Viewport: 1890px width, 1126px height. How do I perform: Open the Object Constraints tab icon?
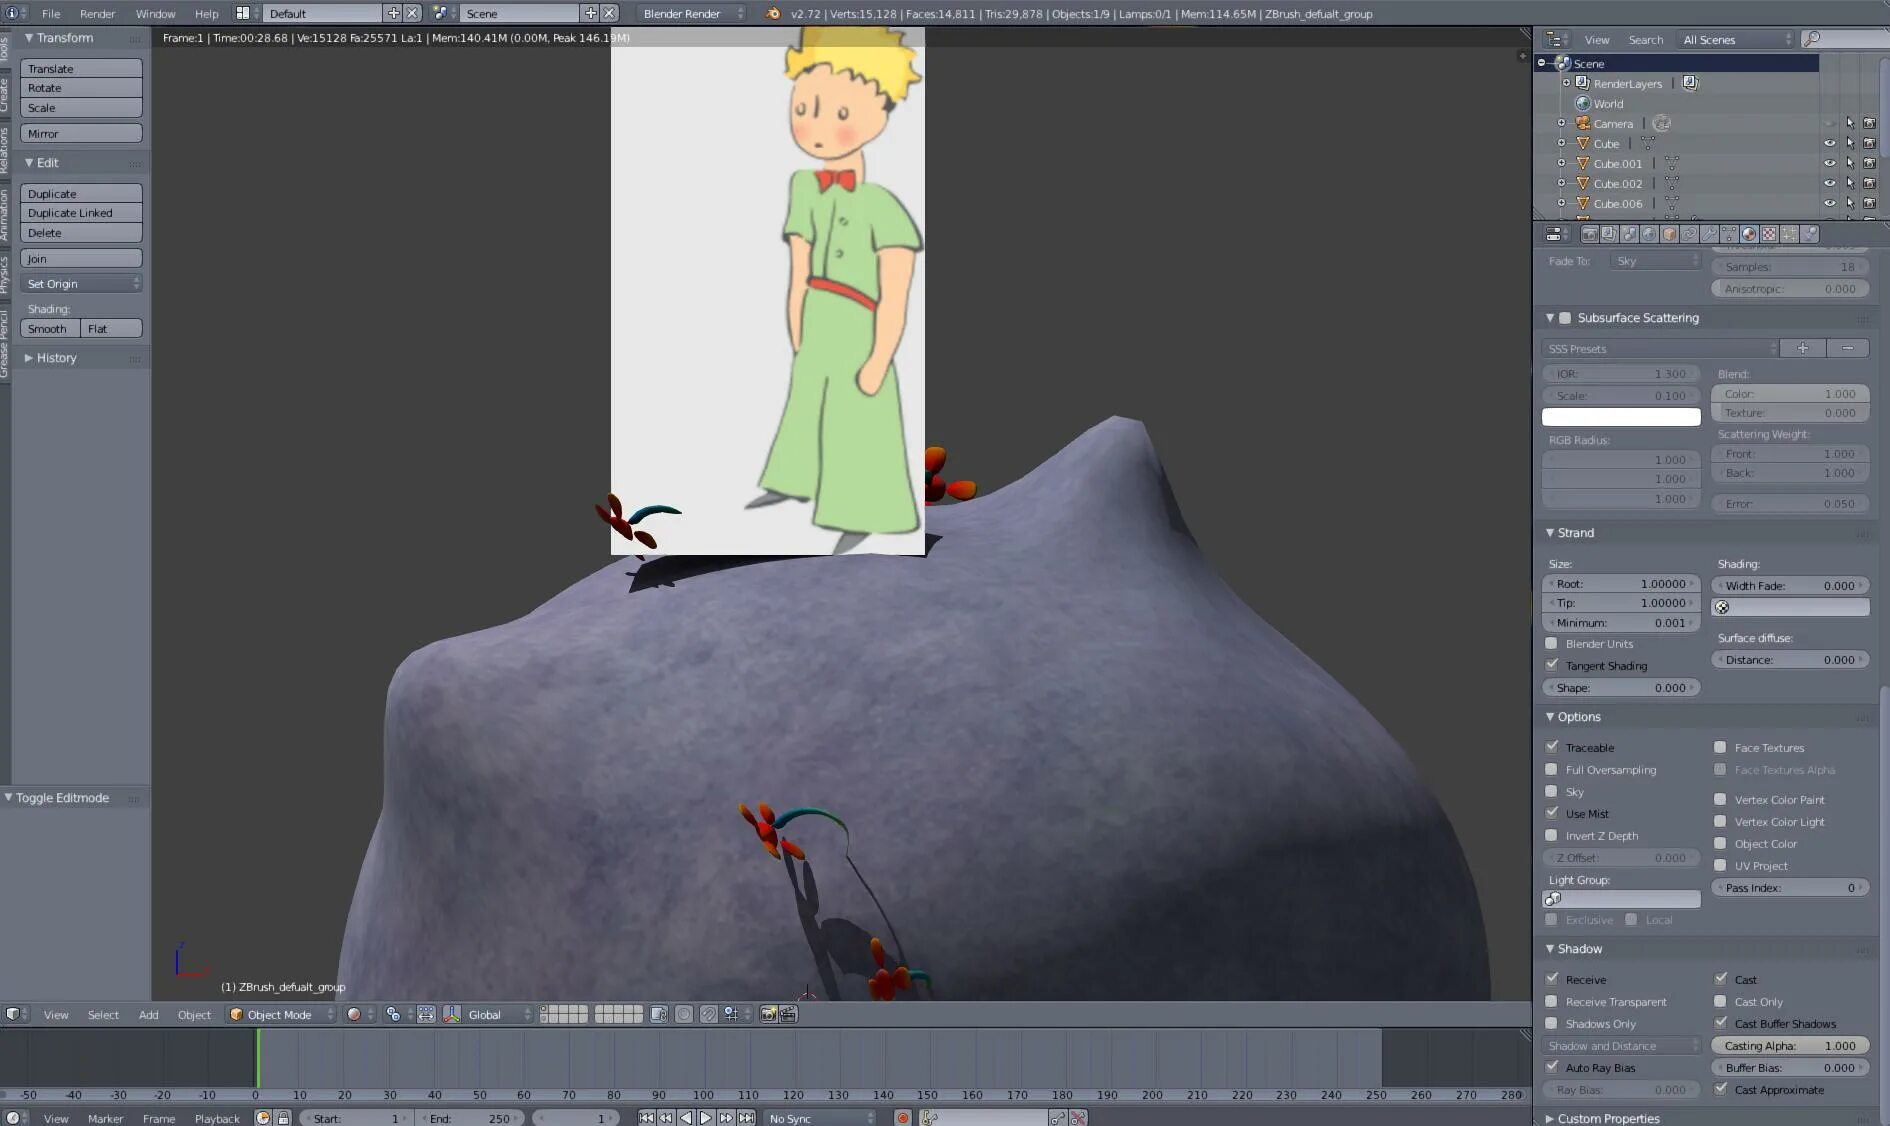[1689, 234]
